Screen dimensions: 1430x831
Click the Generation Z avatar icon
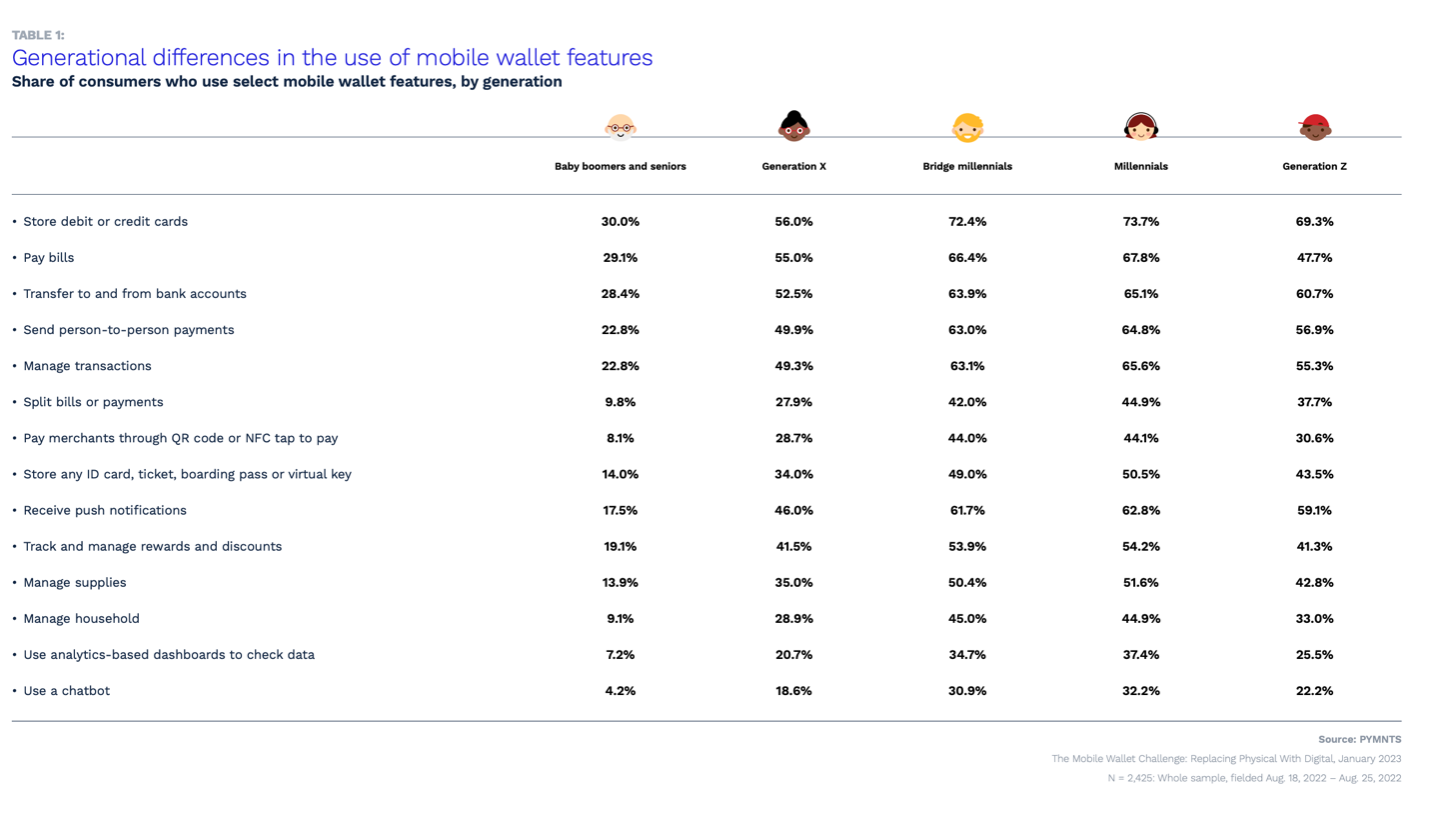(1314, 126)
